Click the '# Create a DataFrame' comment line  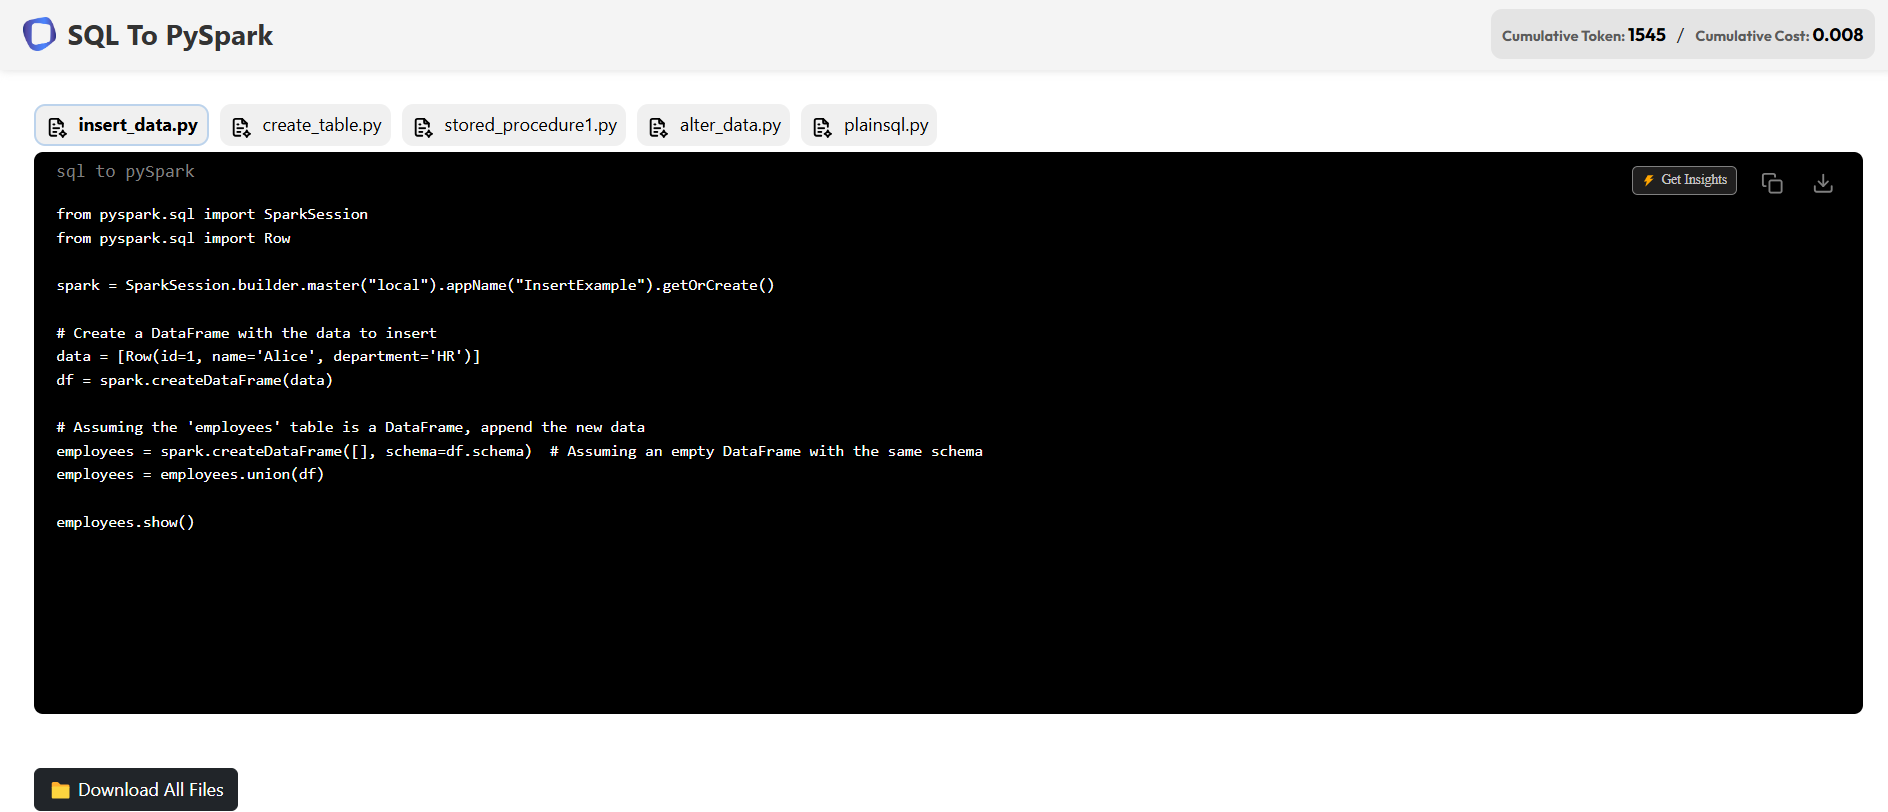[x=246, y=333]
